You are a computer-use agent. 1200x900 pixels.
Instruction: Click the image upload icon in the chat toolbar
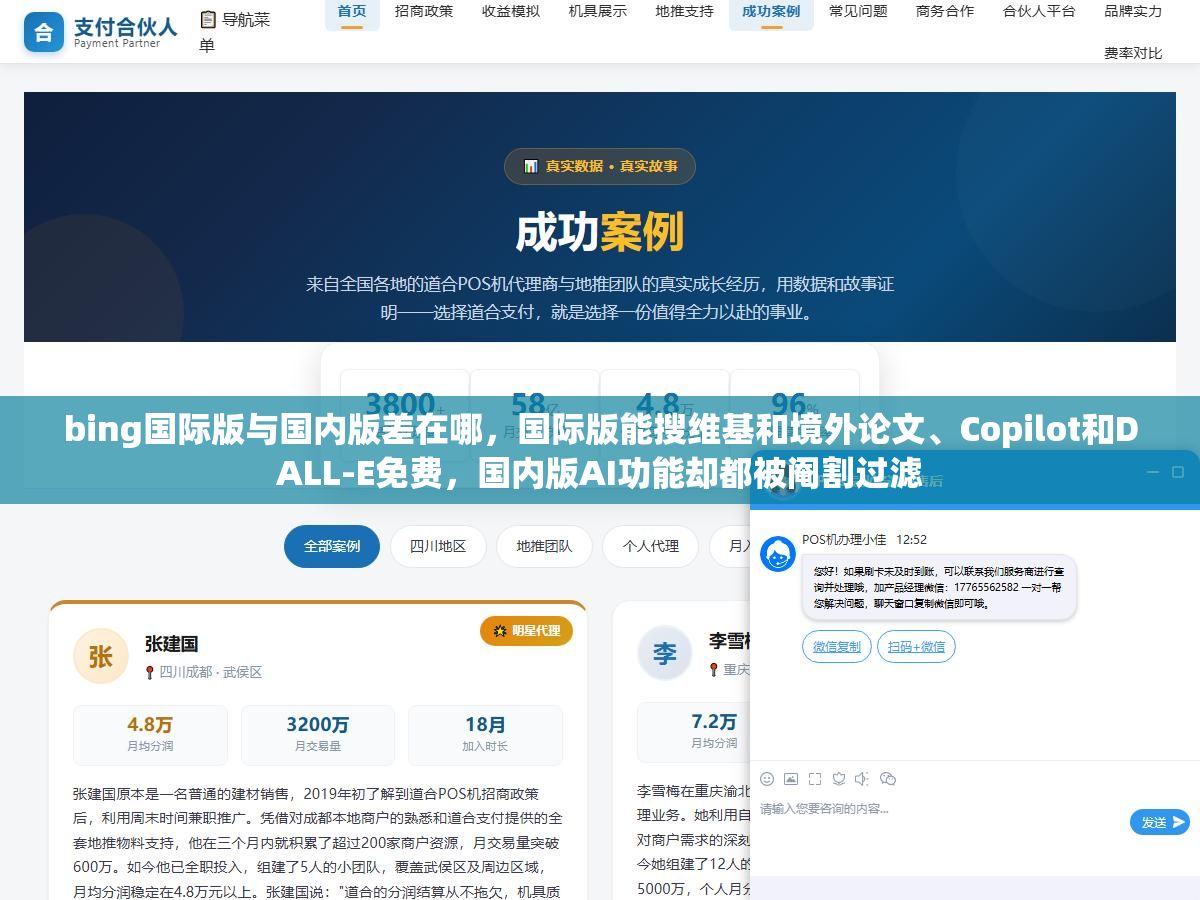pyautogui.click(x=791, y=778)
